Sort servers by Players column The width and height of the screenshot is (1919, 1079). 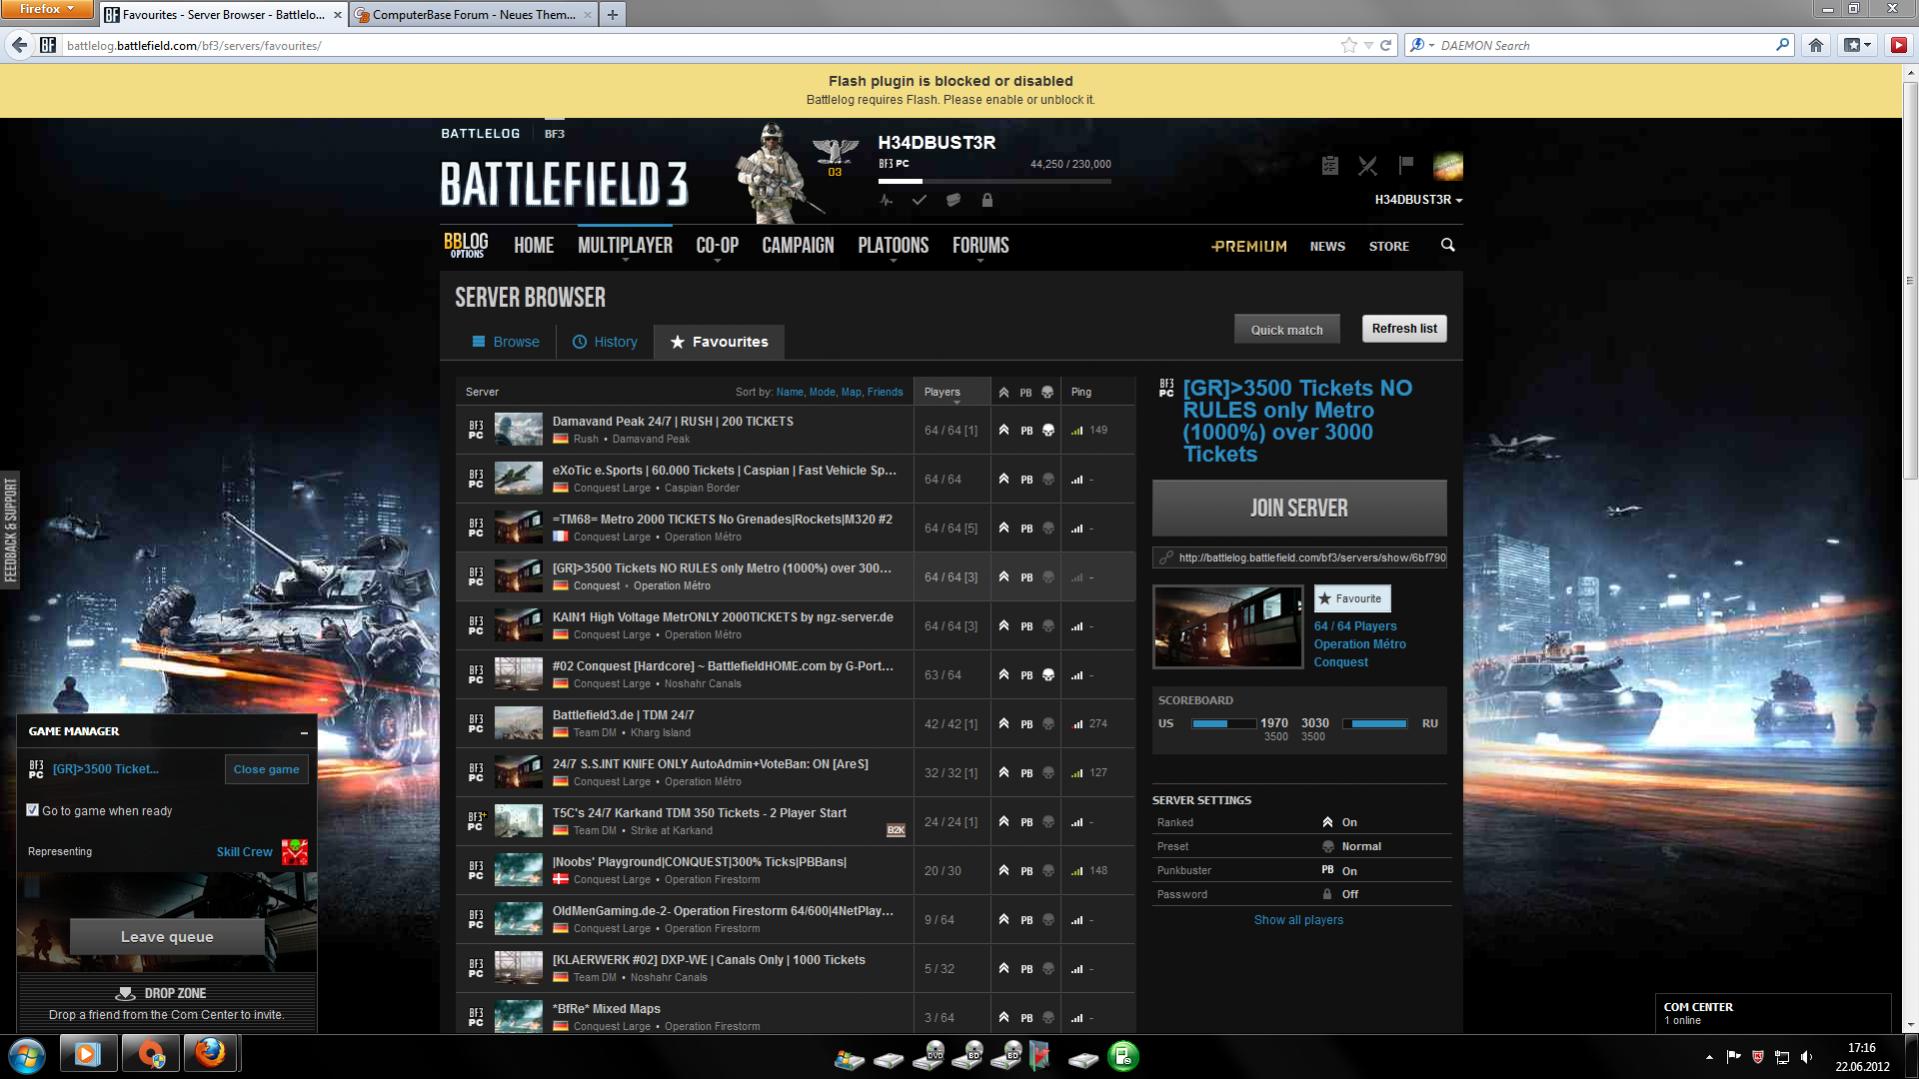coord(942,392)
